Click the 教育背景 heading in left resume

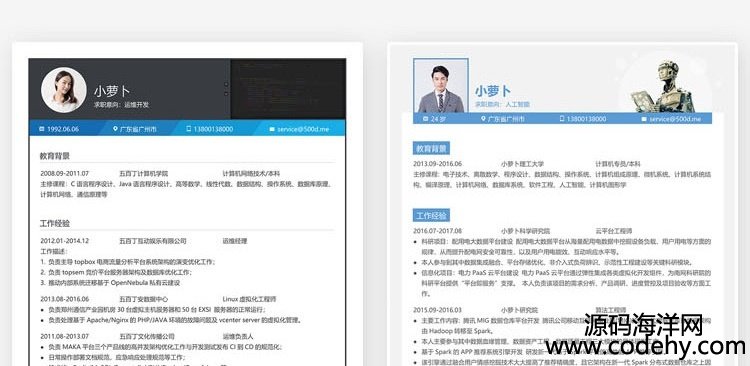coord(55,155)
